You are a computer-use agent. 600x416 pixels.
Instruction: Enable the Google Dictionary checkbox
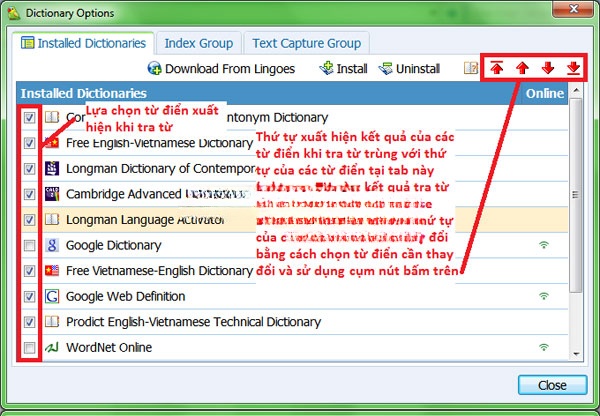point(29,245)
